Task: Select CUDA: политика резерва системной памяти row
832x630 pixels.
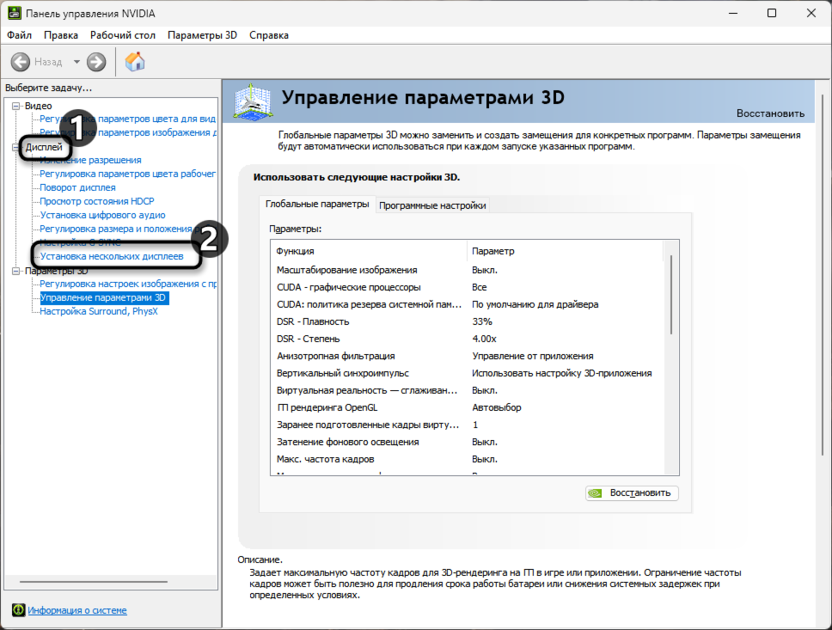Action: coord(469,305)
